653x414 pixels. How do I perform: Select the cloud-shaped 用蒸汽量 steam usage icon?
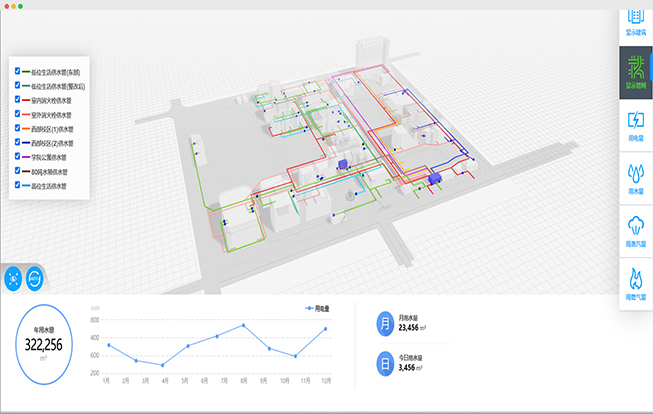pyautogui.click(x=634, y=230)
